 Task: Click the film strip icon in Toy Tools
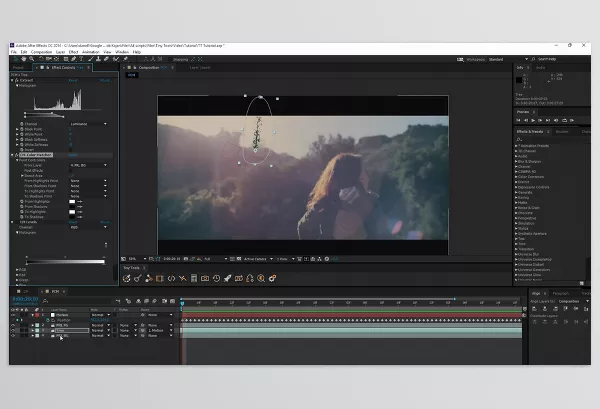tap(160, 278)
